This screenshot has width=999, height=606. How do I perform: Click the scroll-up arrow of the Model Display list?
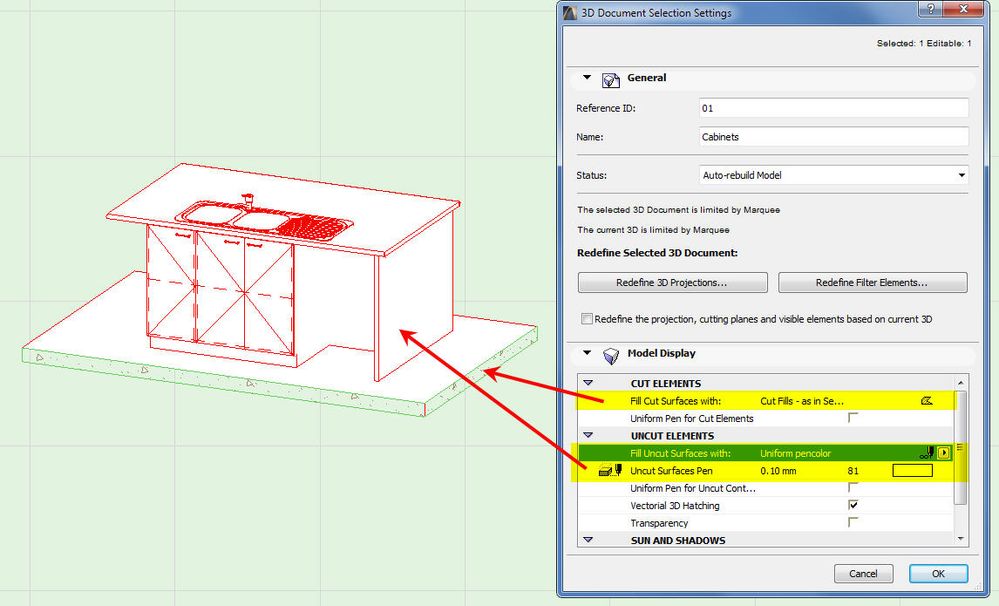pos(961,381)
